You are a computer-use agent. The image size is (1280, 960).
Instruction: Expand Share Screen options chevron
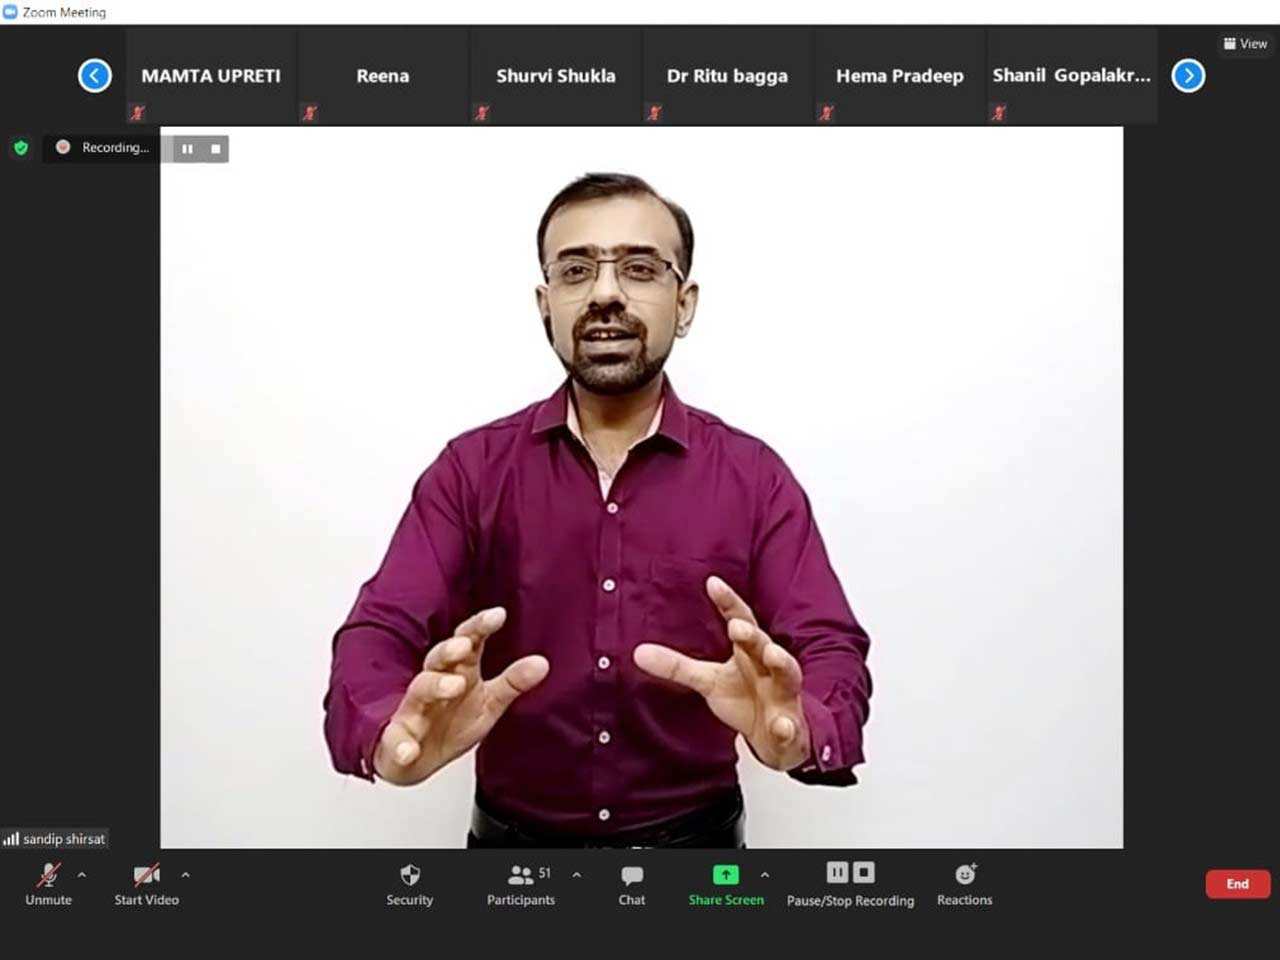coord(764,874)
